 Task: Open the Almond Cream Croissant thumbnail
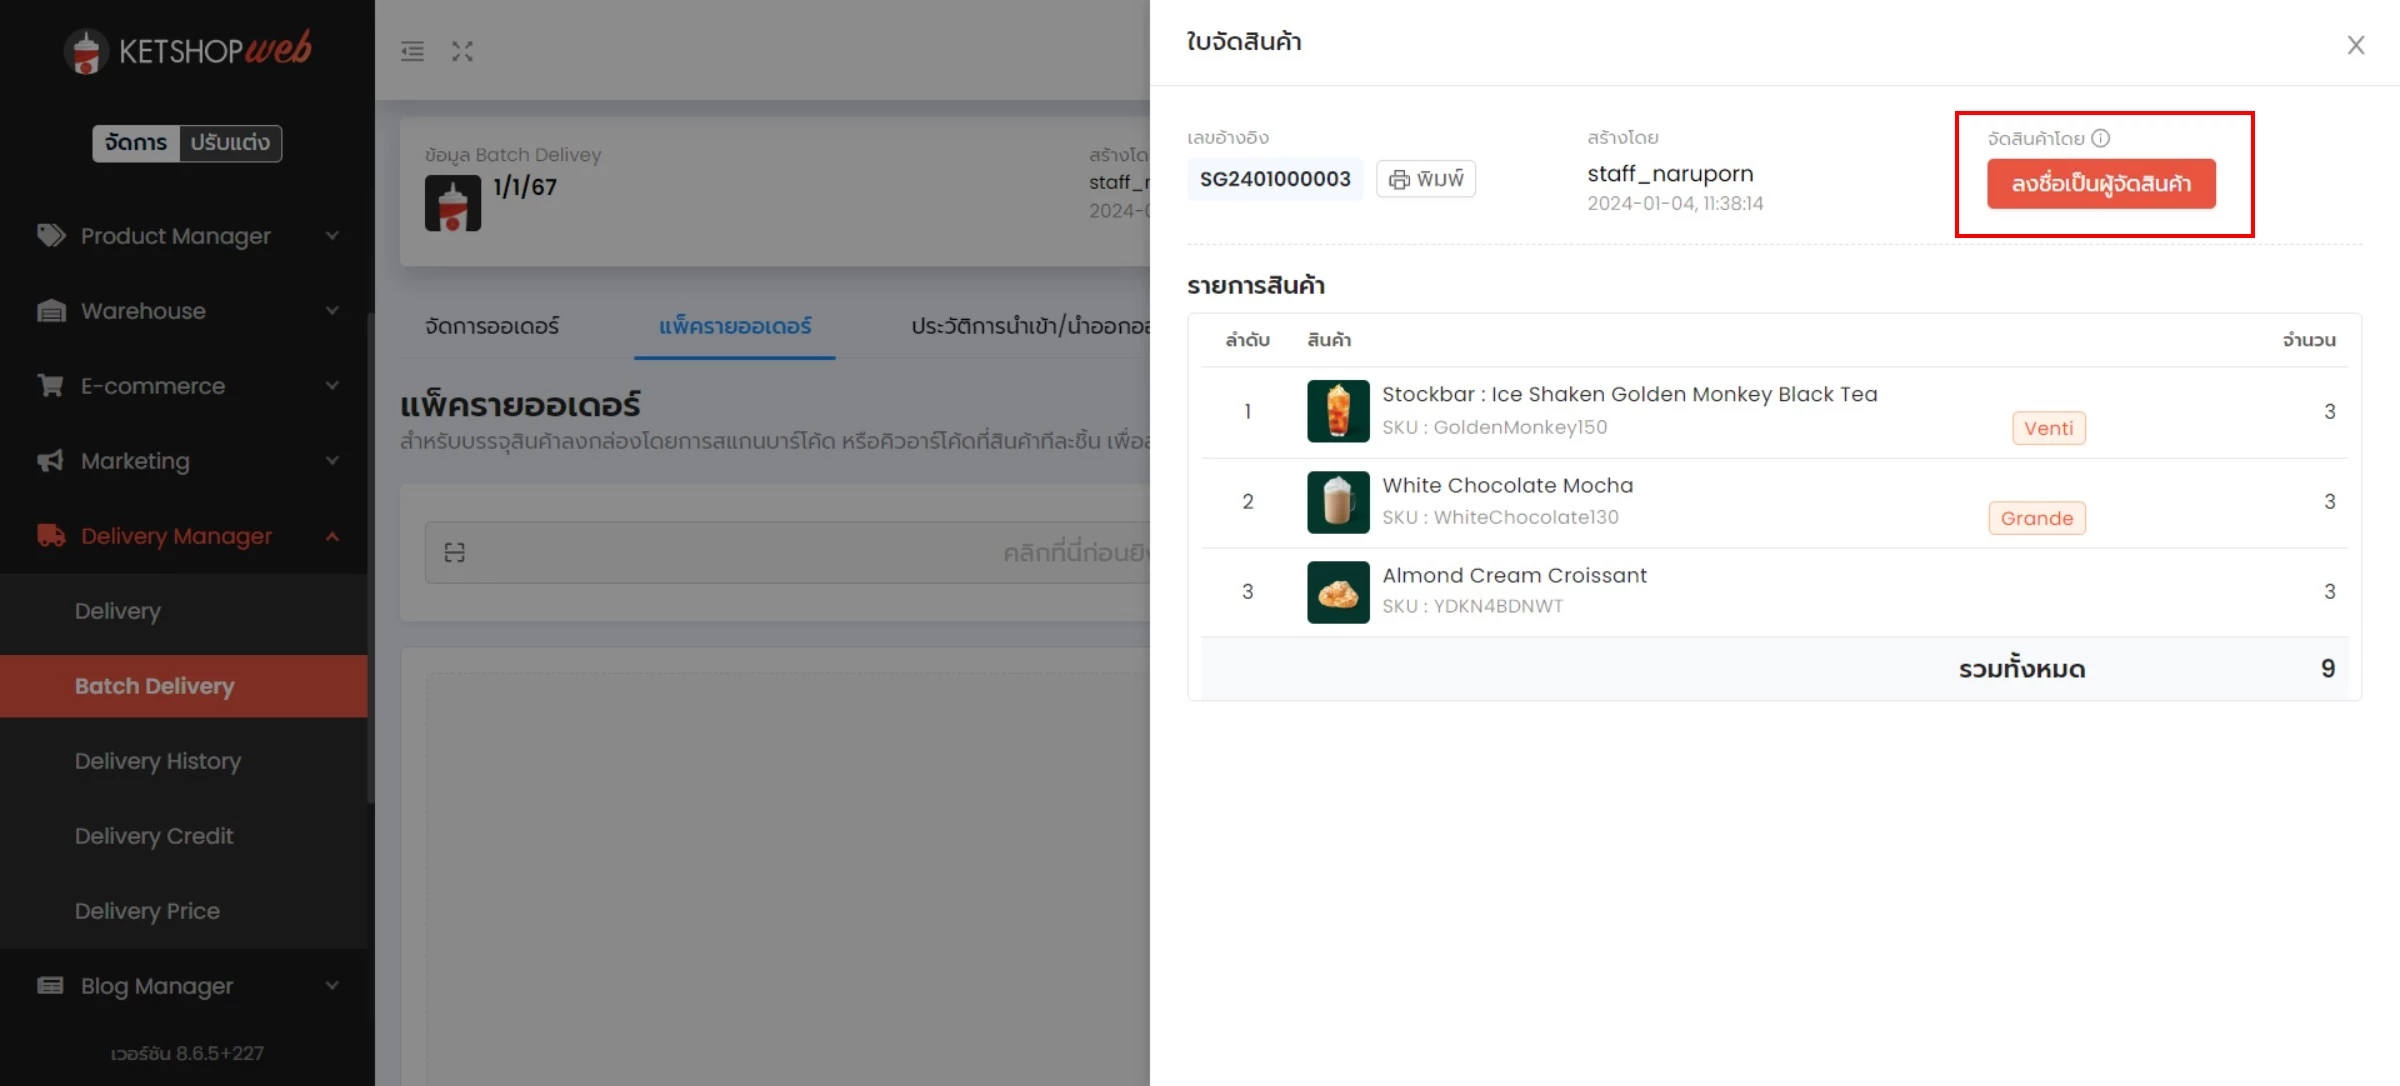(x=1338, y=592)
